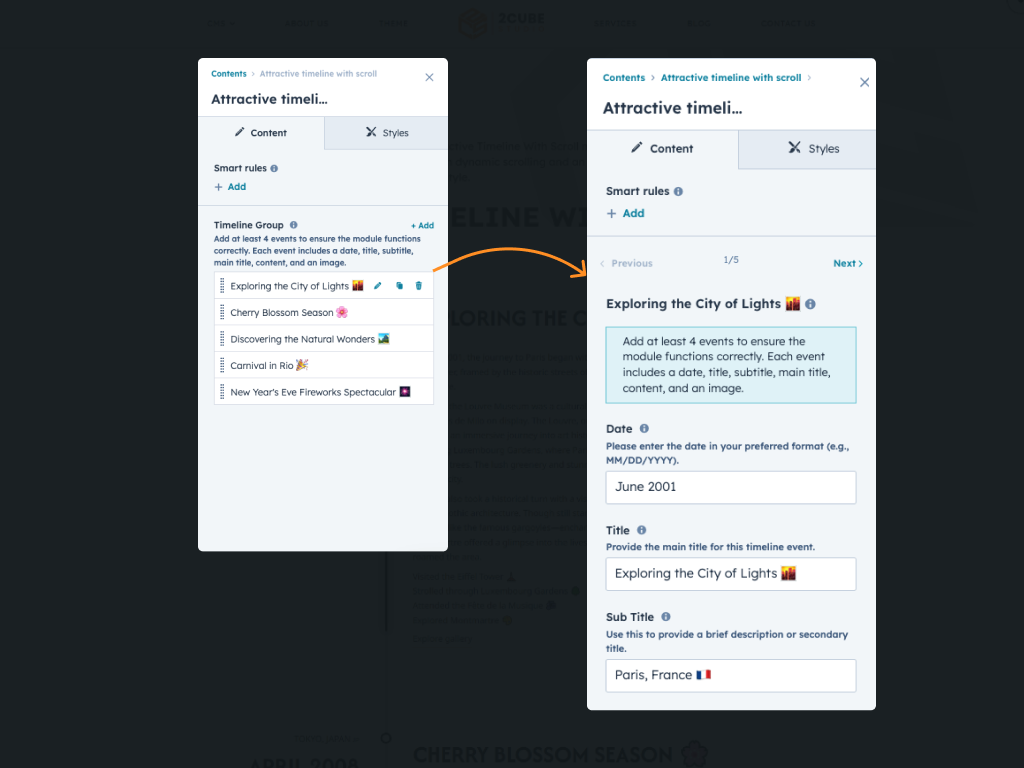Click the drag handle for Carnival in Rio
The image size is (1024, 768).
[222, 366]
